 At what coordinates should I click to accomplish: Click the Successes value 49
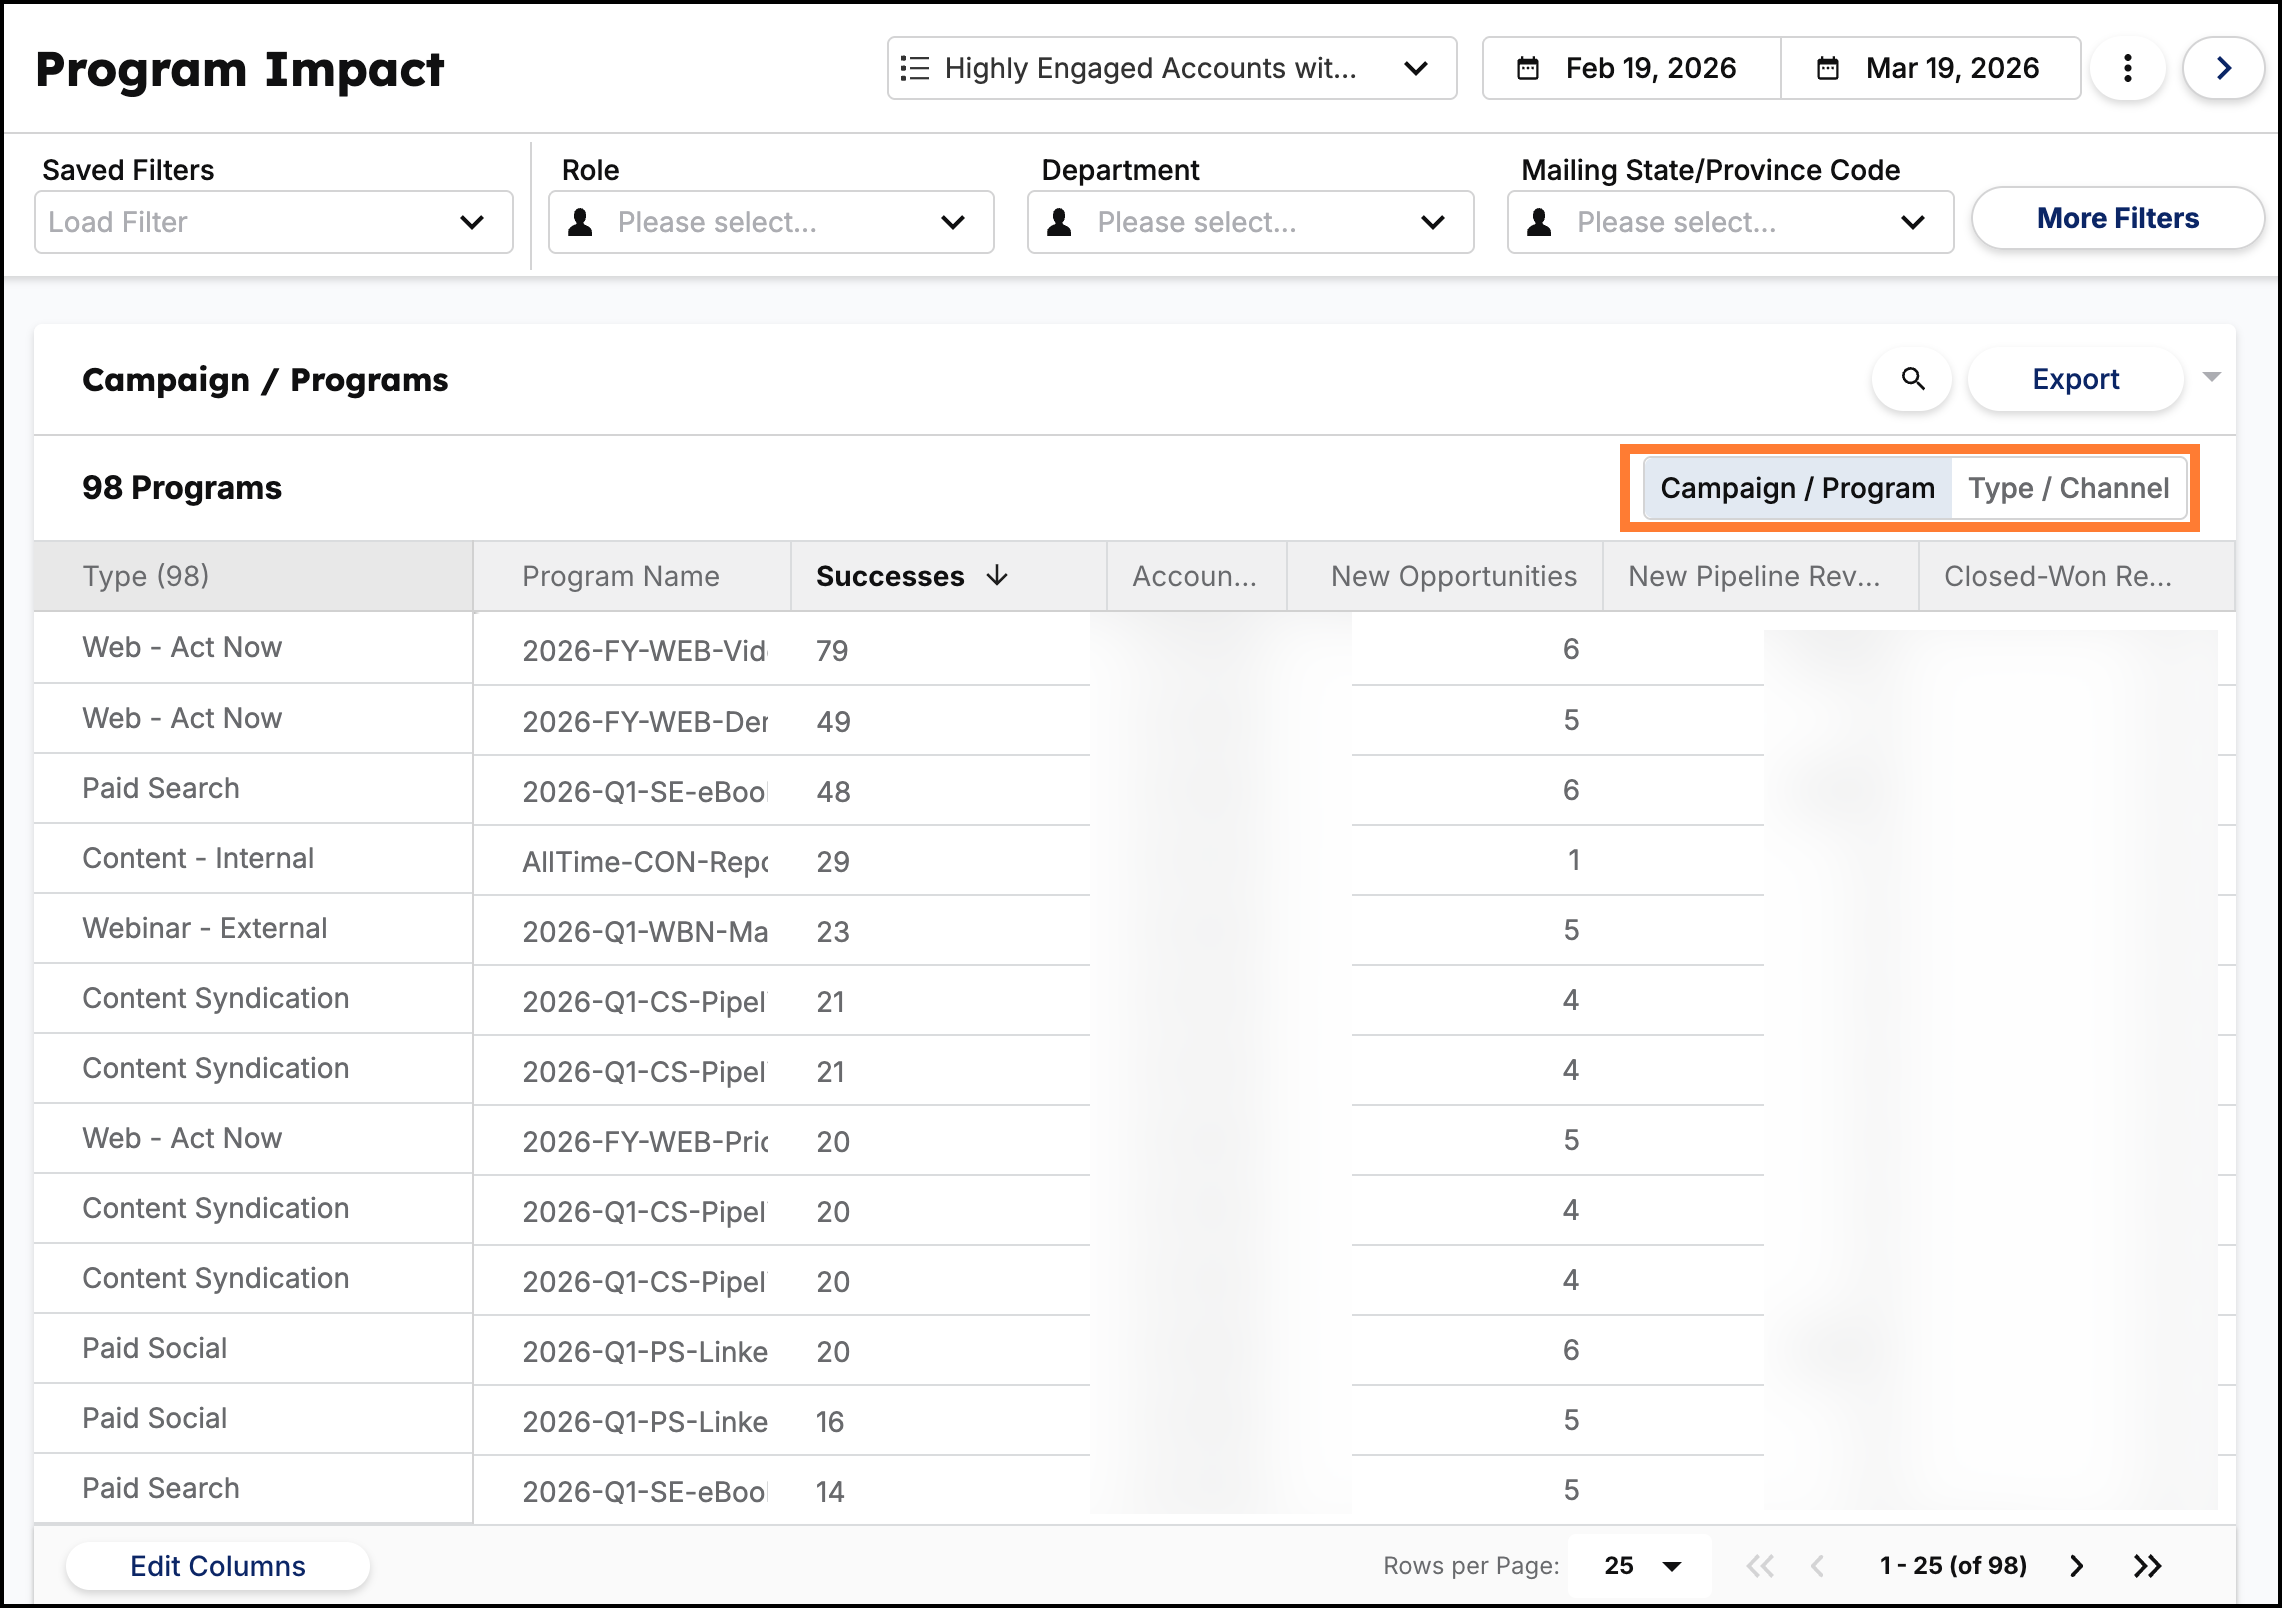pos(833,721)
